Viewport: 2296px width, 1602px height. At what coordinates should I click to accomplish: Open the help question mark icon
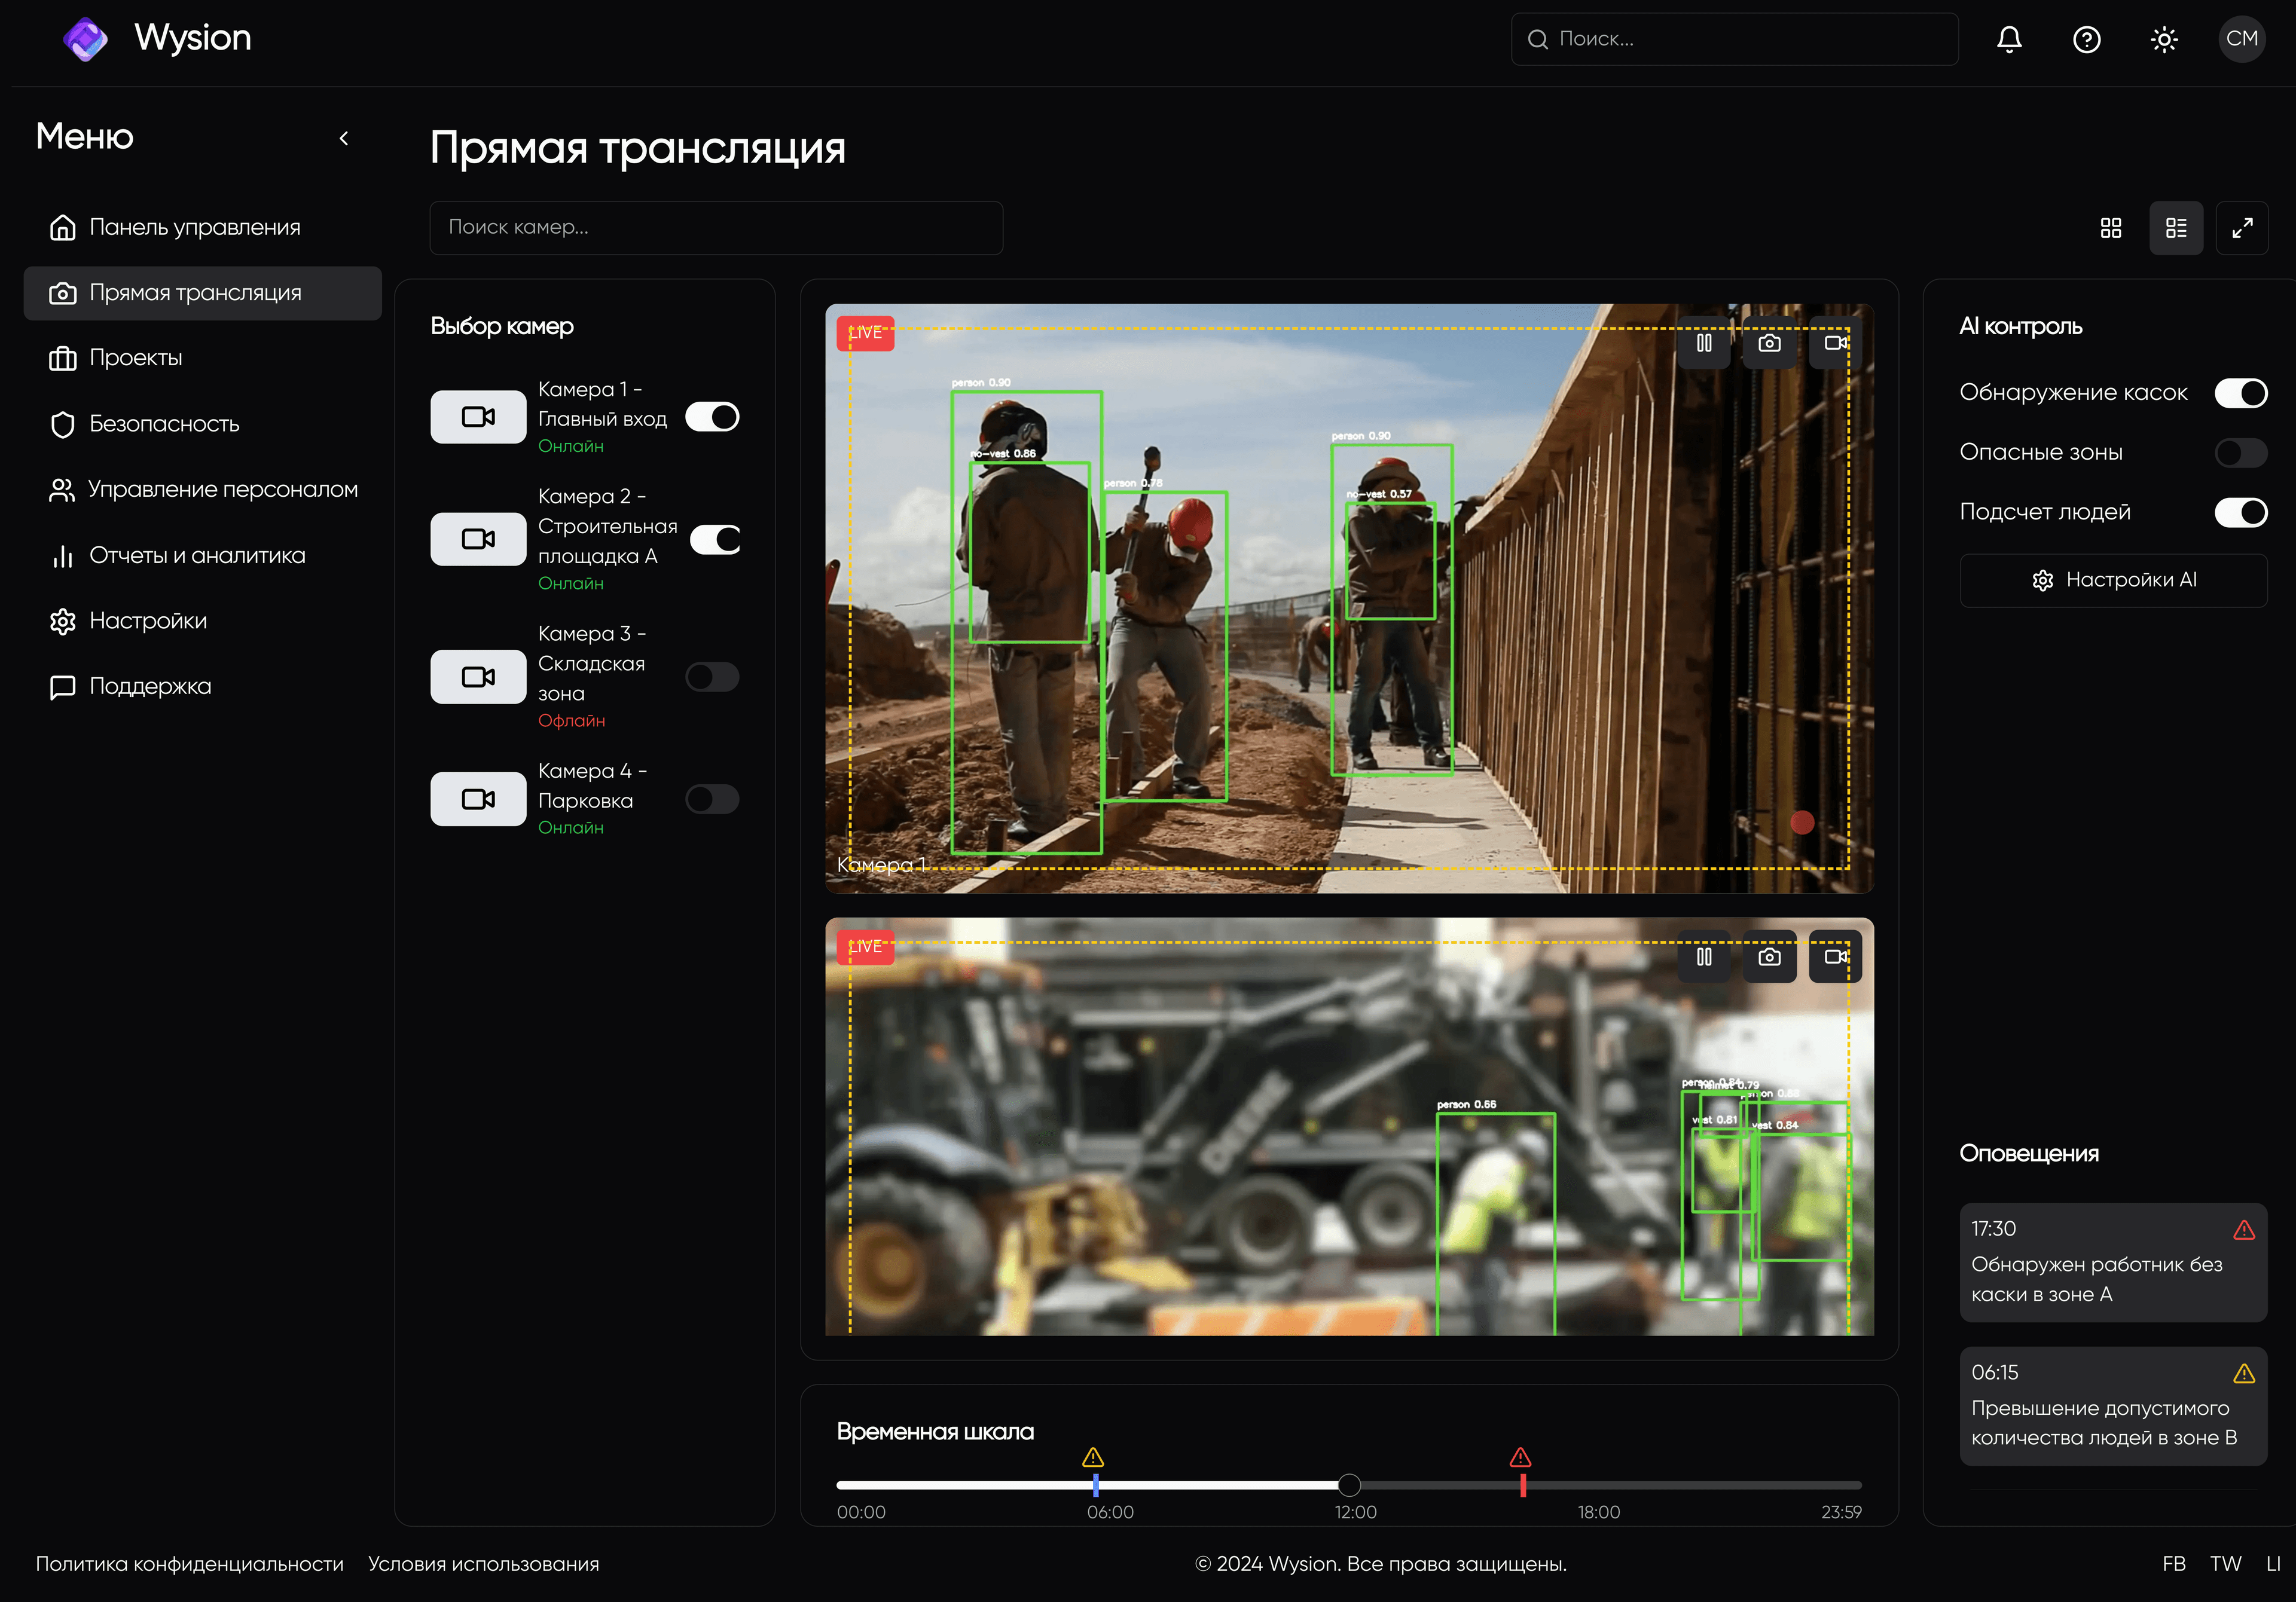2086,39
